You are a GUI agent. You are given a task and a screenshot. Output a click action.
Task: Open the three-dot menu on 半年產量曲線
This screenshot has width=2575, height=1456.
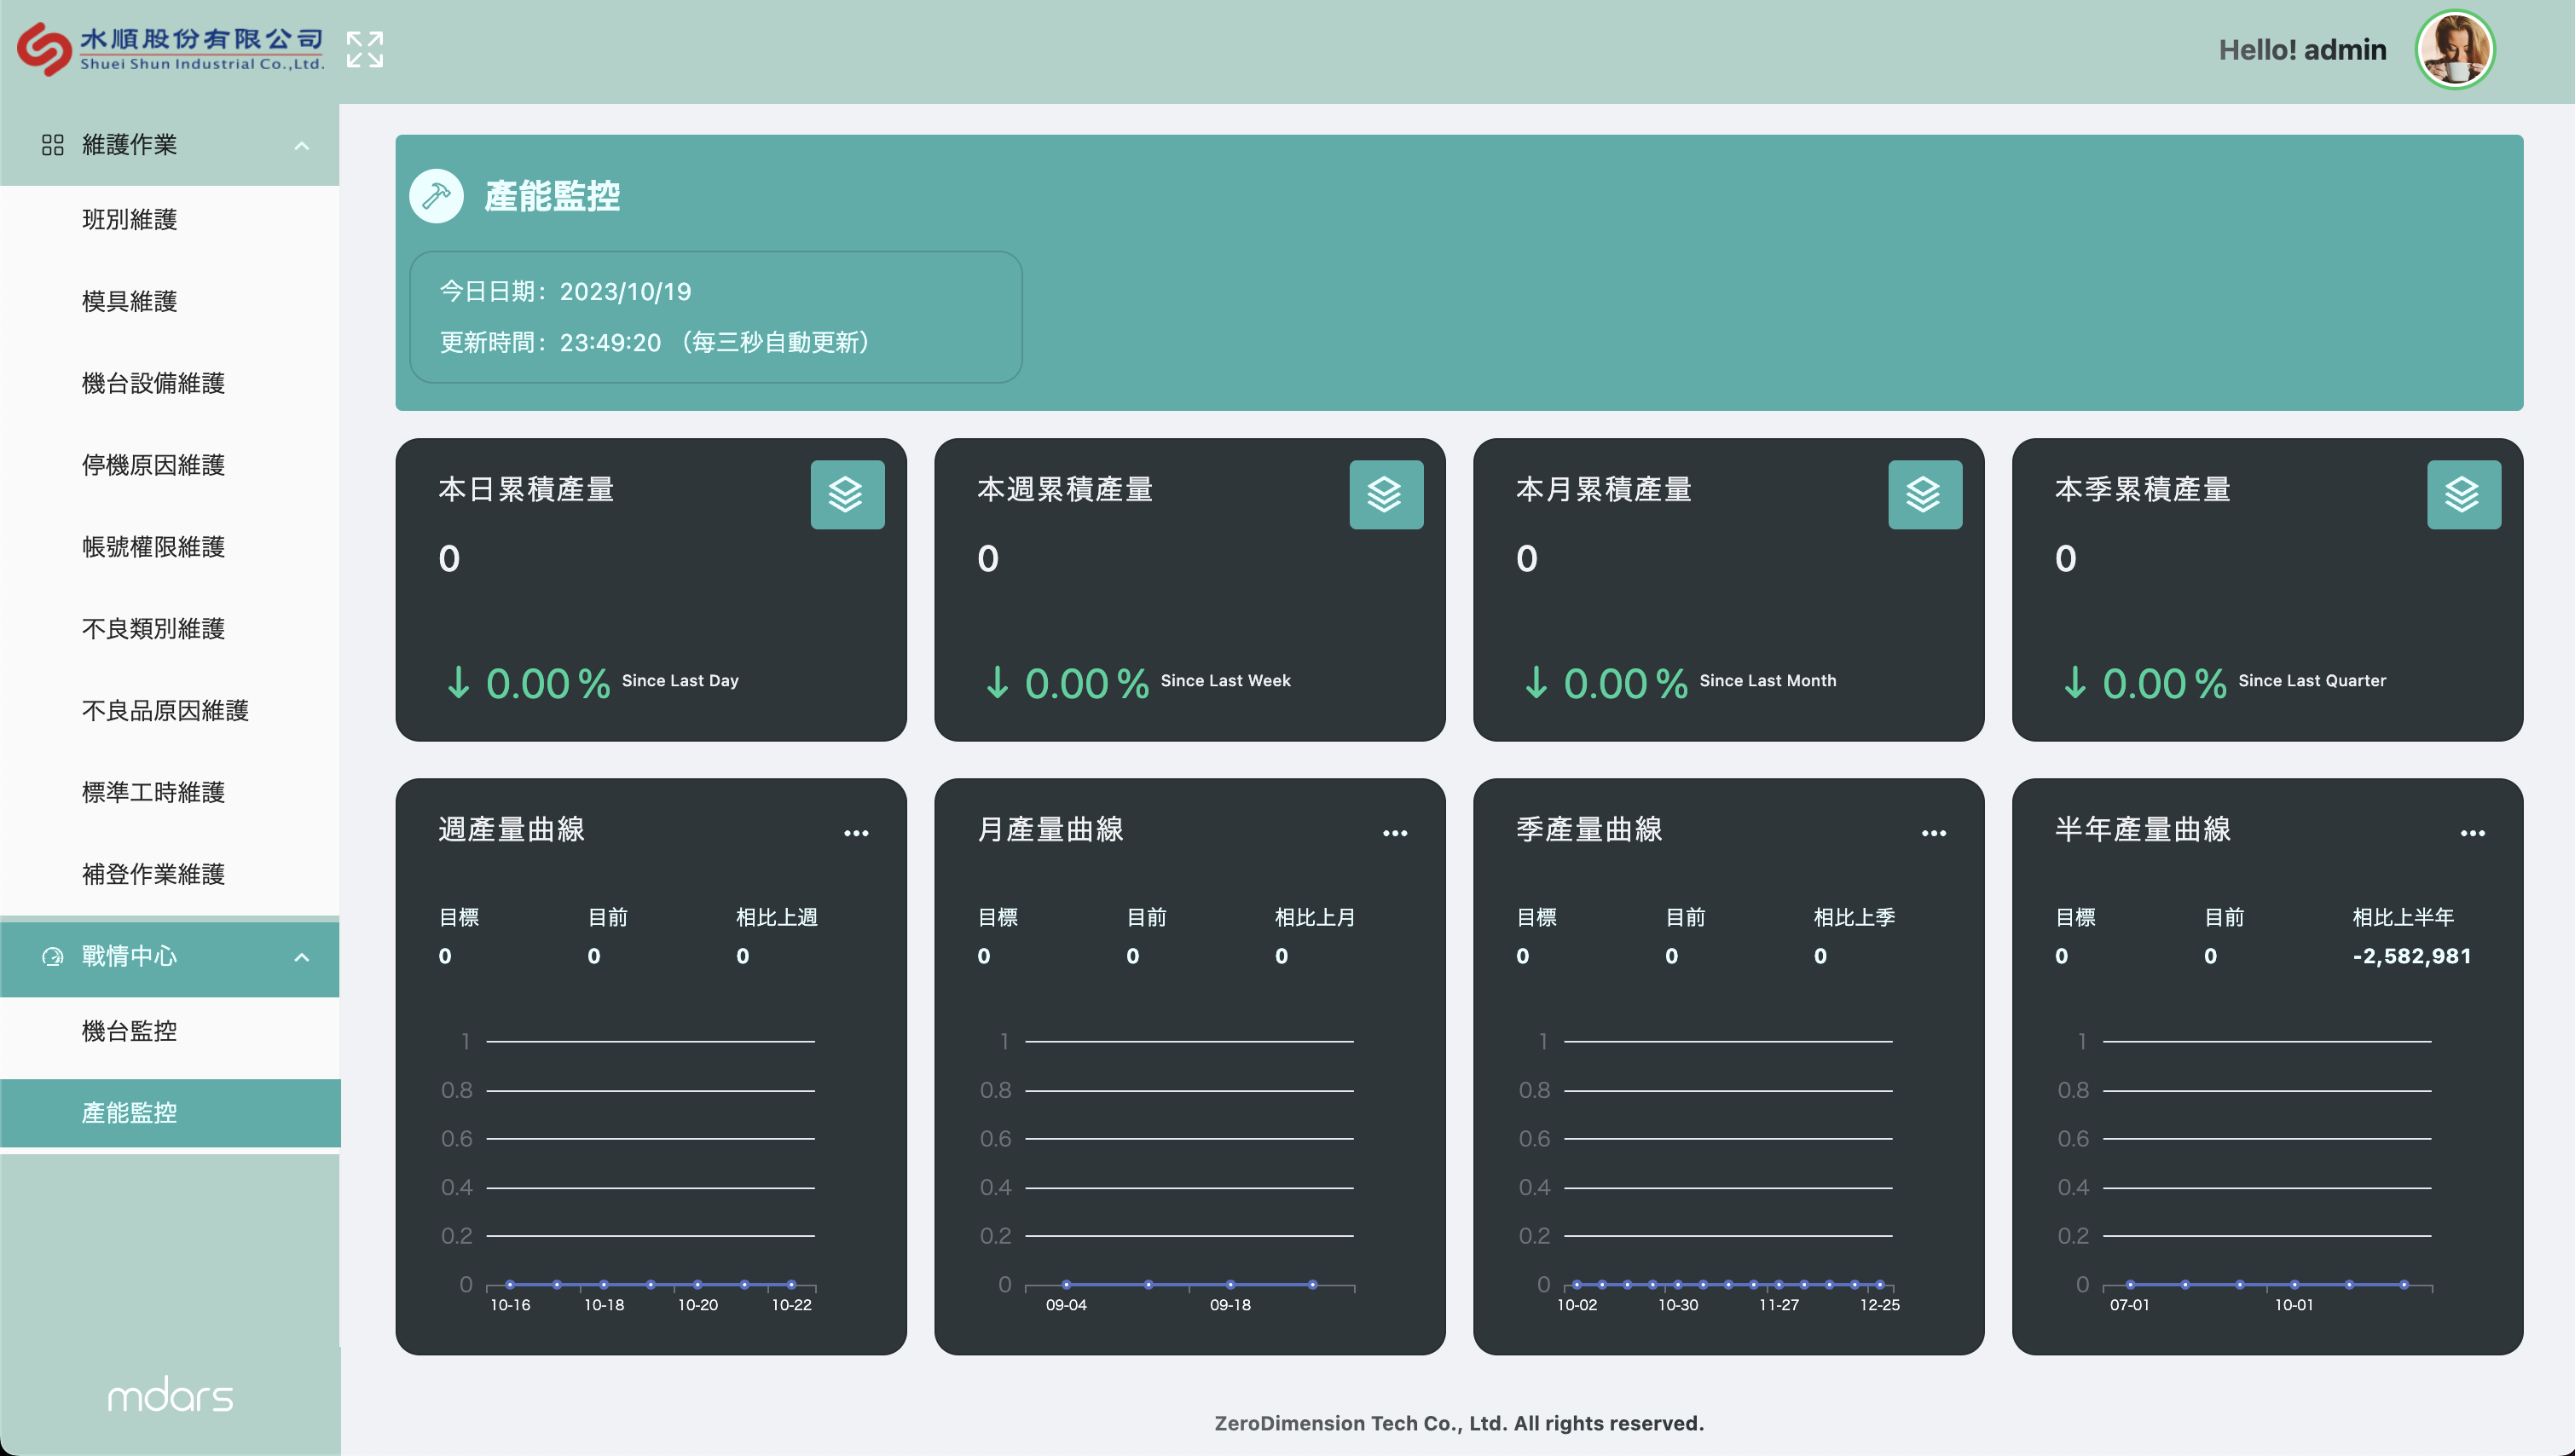[2473, 833]
